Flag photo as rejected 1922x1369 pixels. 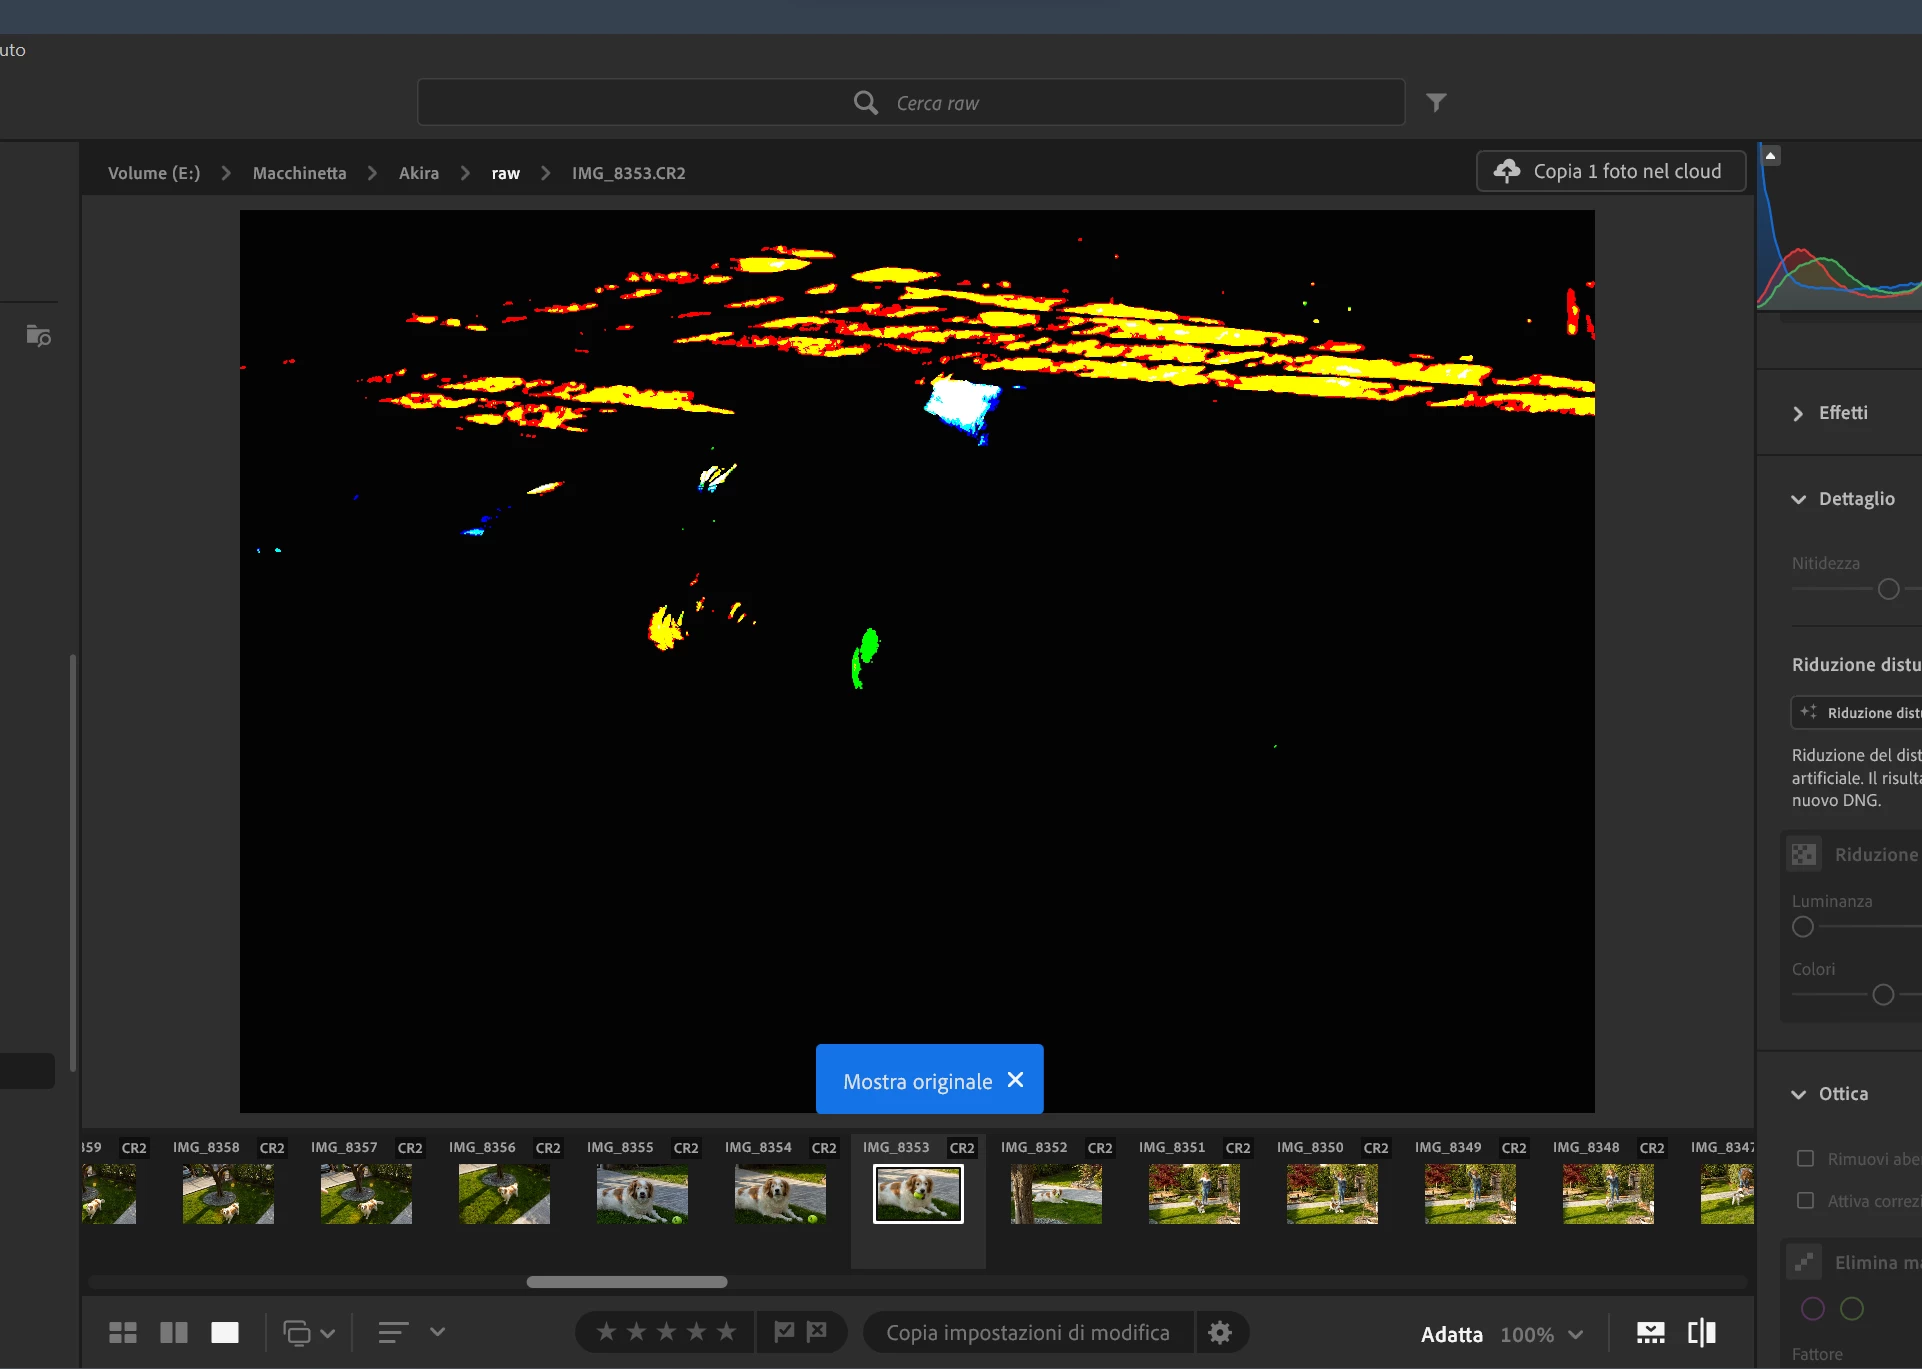[x=817, y=1331]
